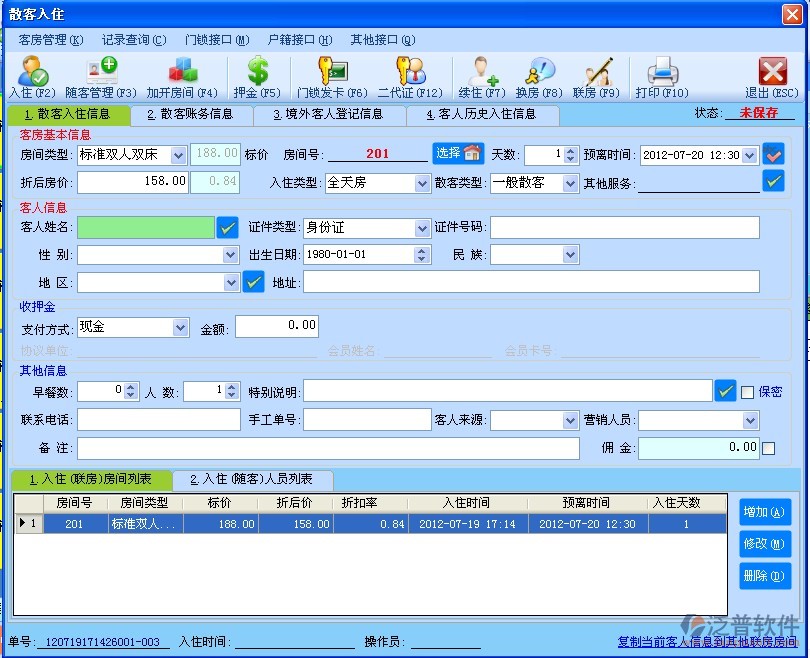Enable the 保密 checkbox

point(747,392)
